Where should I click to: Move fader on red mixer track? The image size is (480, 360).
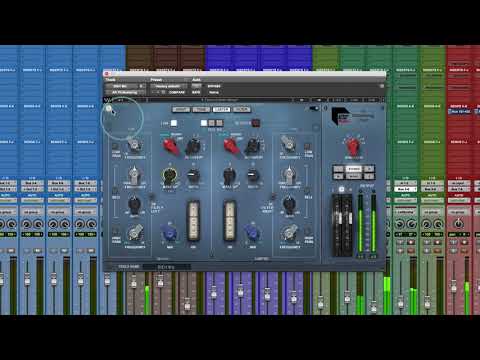[x=454, y=286]
